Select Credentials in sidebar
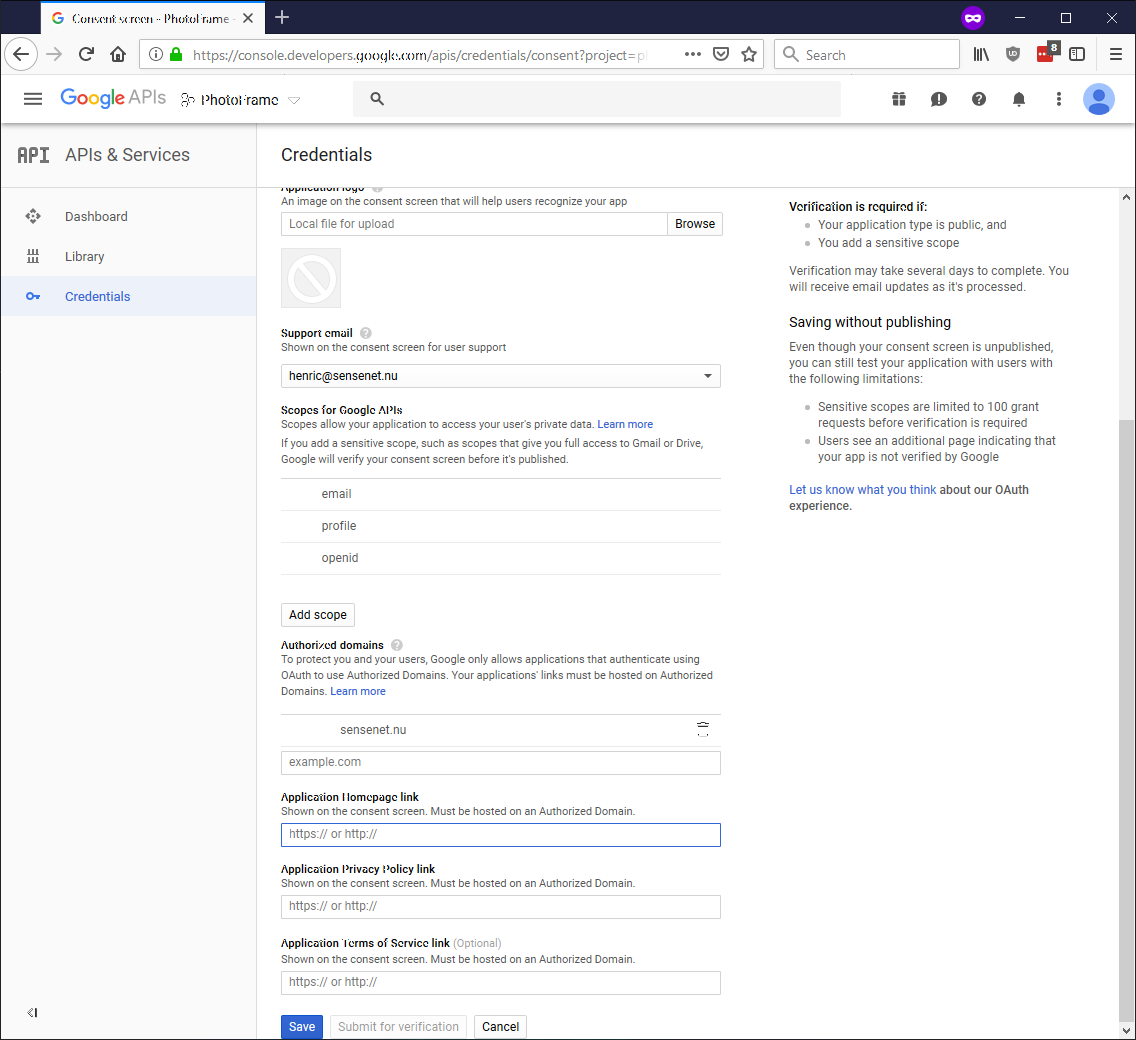Screen dimensions: 1136x1040 tap(128, 296)
